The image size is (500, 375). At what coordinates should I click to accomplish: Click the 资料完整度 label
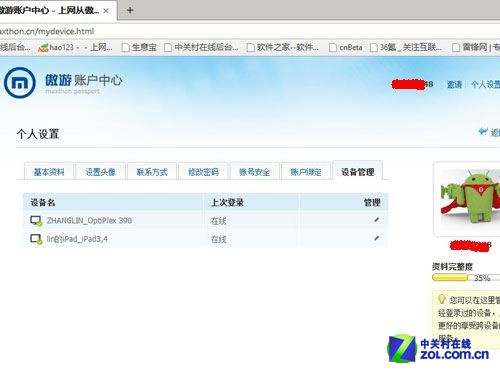[x=452, y=266]
